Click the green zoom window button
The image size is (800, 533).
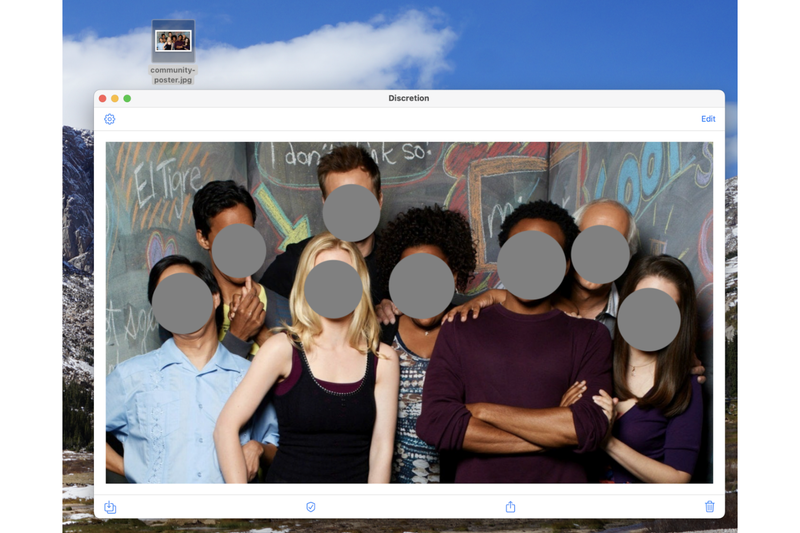tap(127, 98)
